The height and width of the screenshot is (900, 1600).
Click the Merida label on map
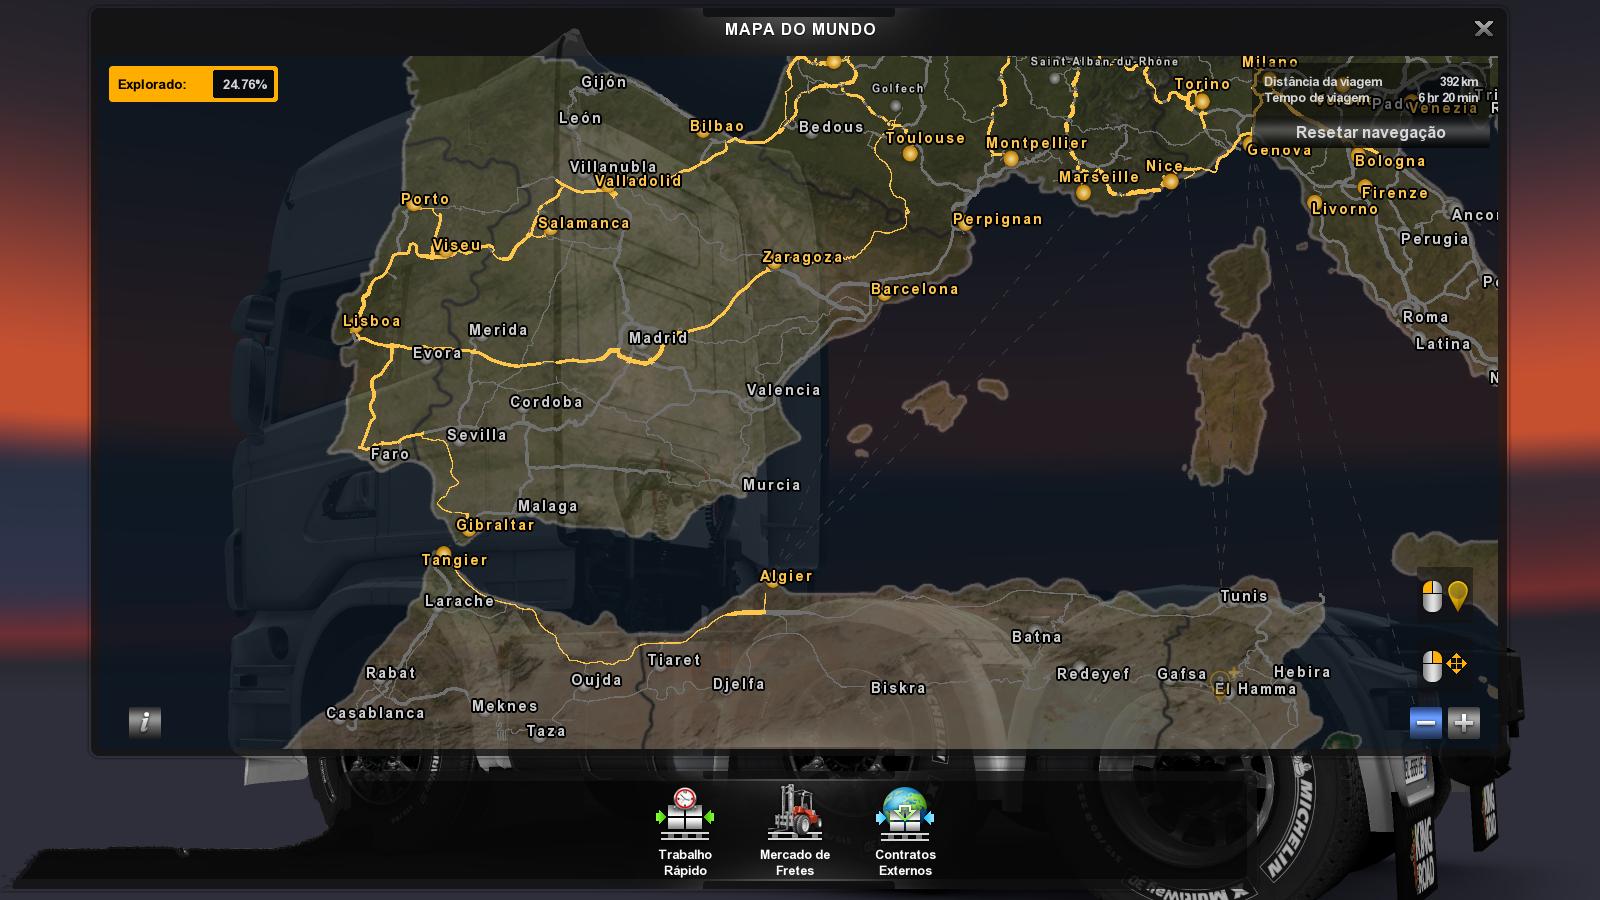tap(498, 330)
